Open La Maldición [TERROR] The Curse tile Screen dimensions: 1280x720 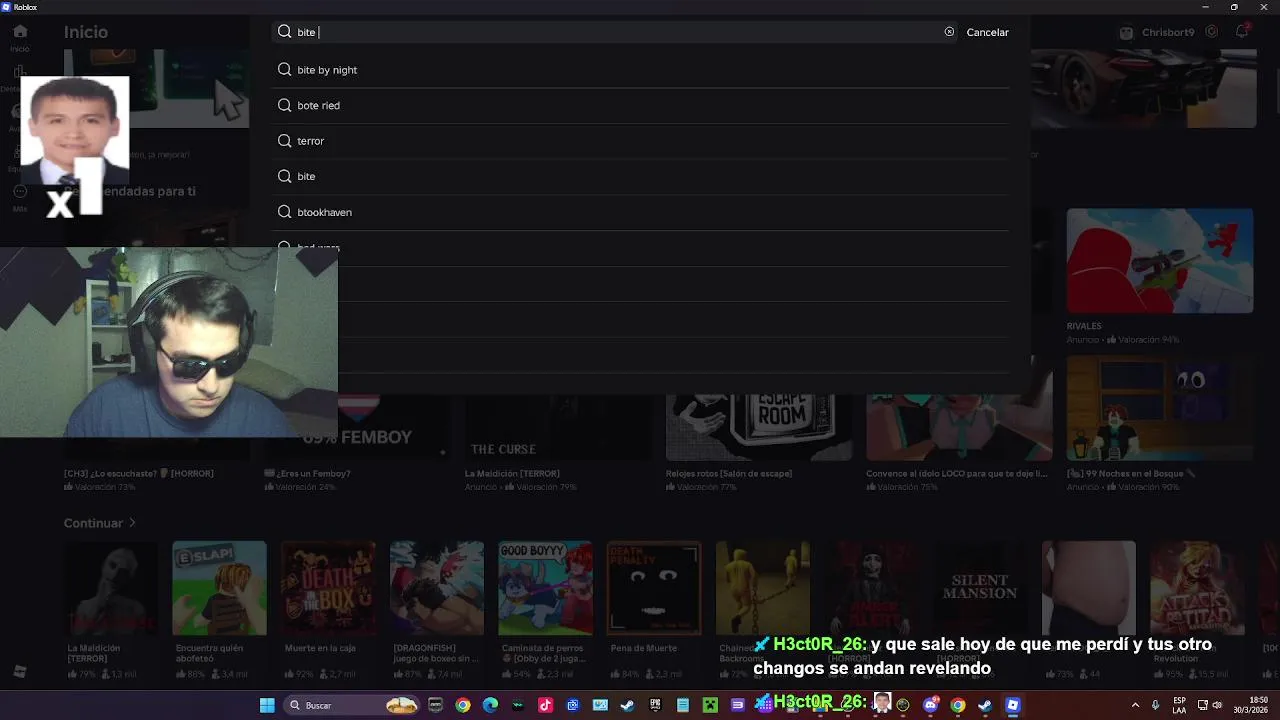click(x=558, y=426)
